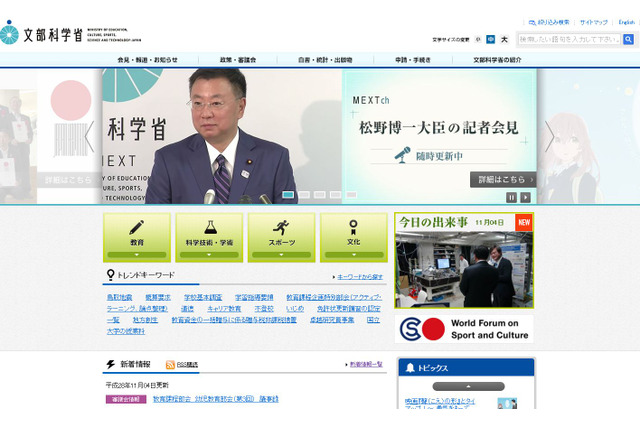The image size is (640, 426).
Task: Open 白書・統計・出版物 menu
Action: [x=325, y=60]
